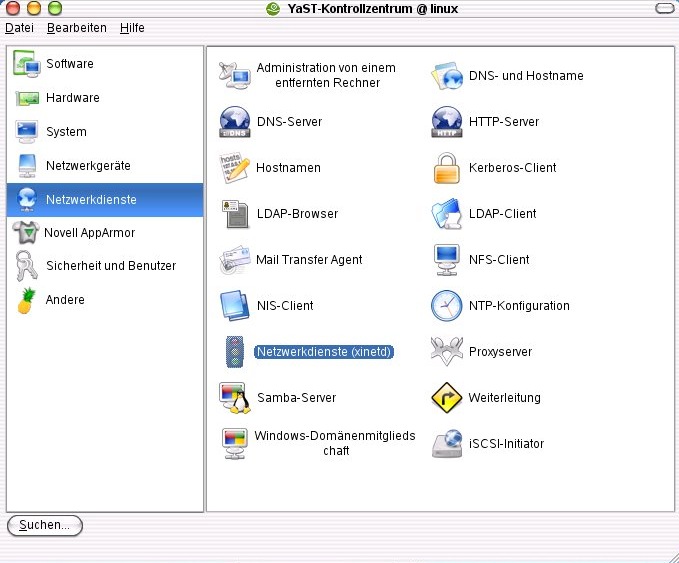Click the "Hostnamen" label

[x=288, y=168]
